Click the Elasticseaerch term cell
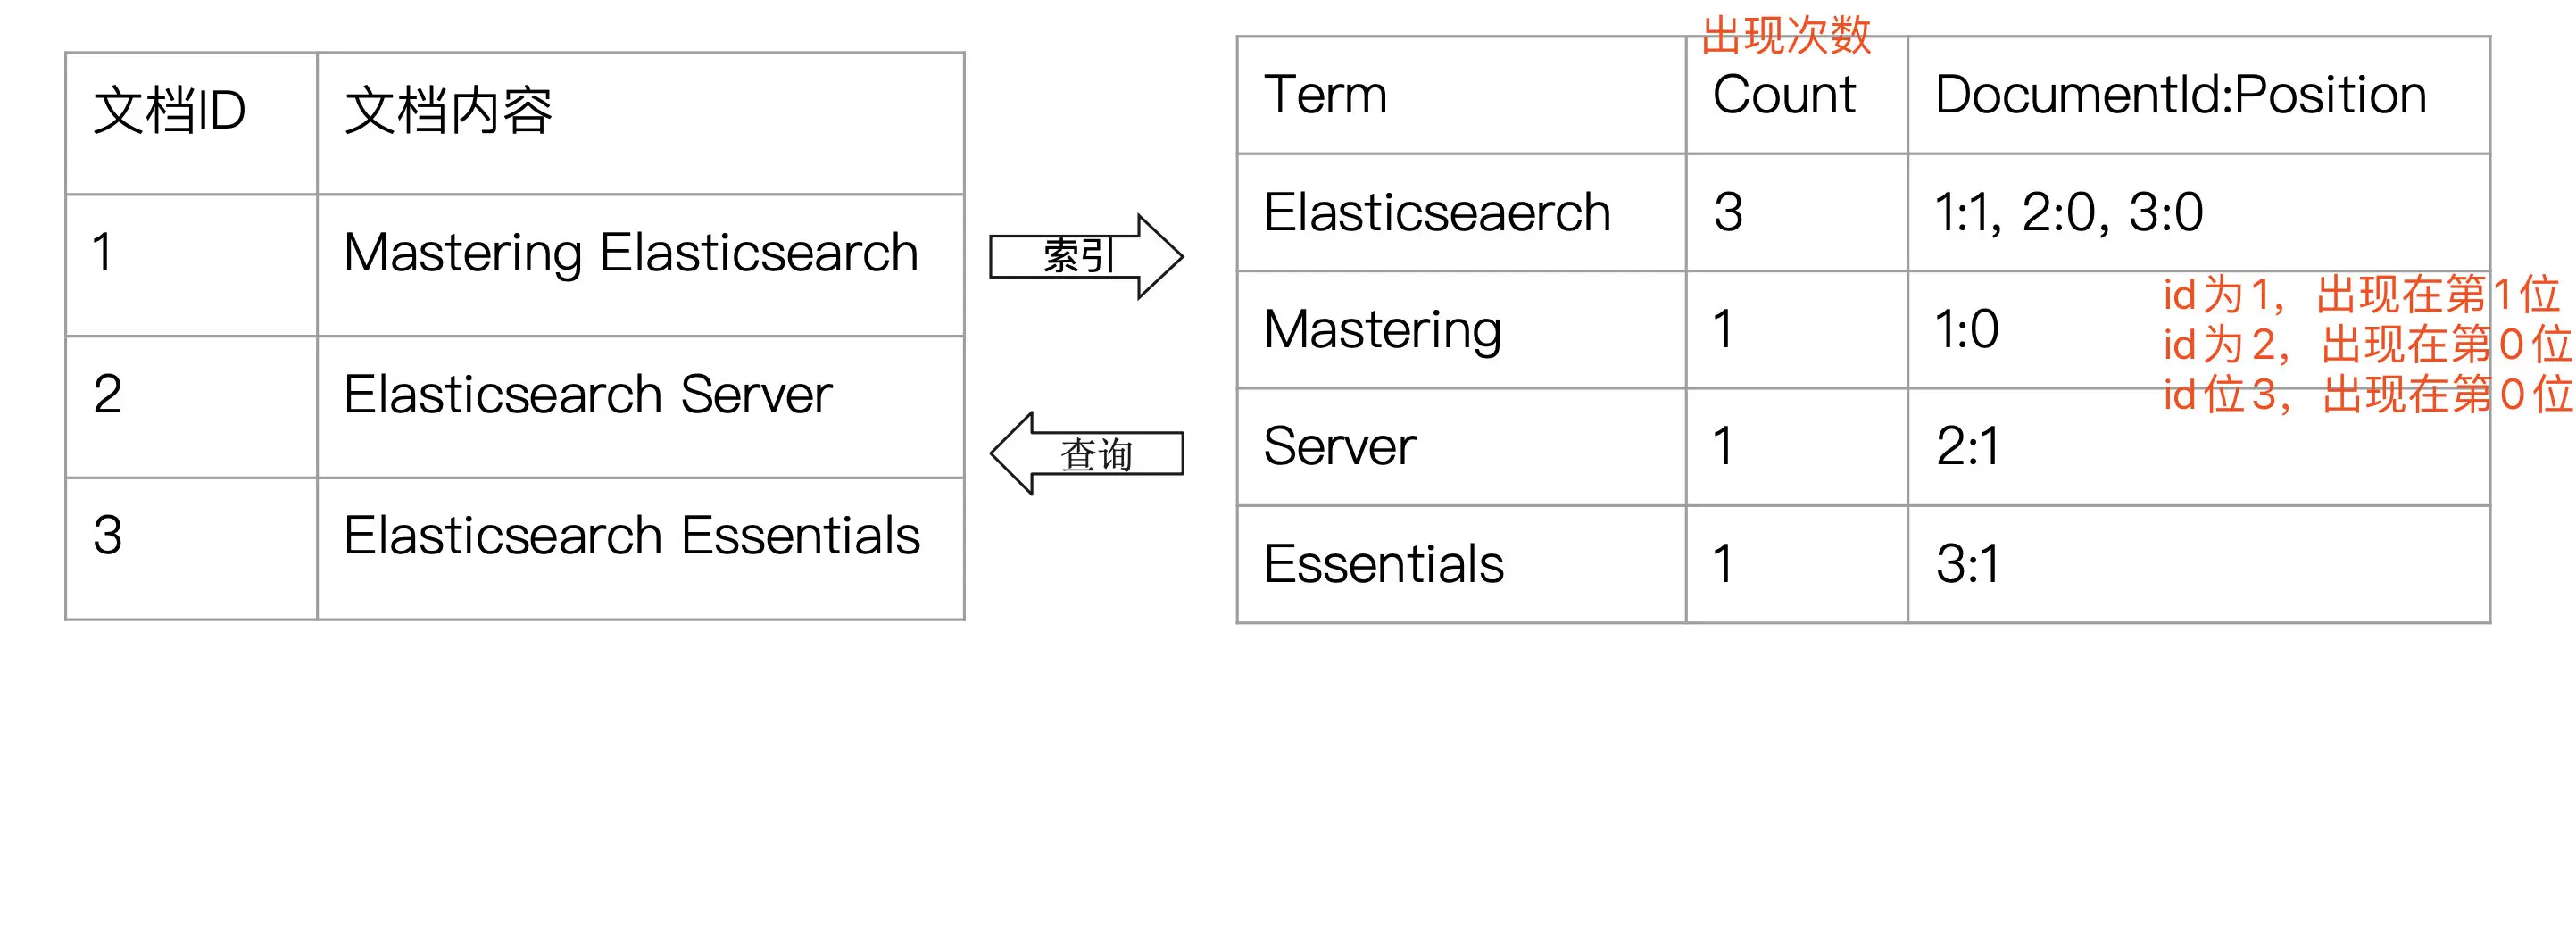This screenshot has width=2576, height=948. pos(1462,212)
